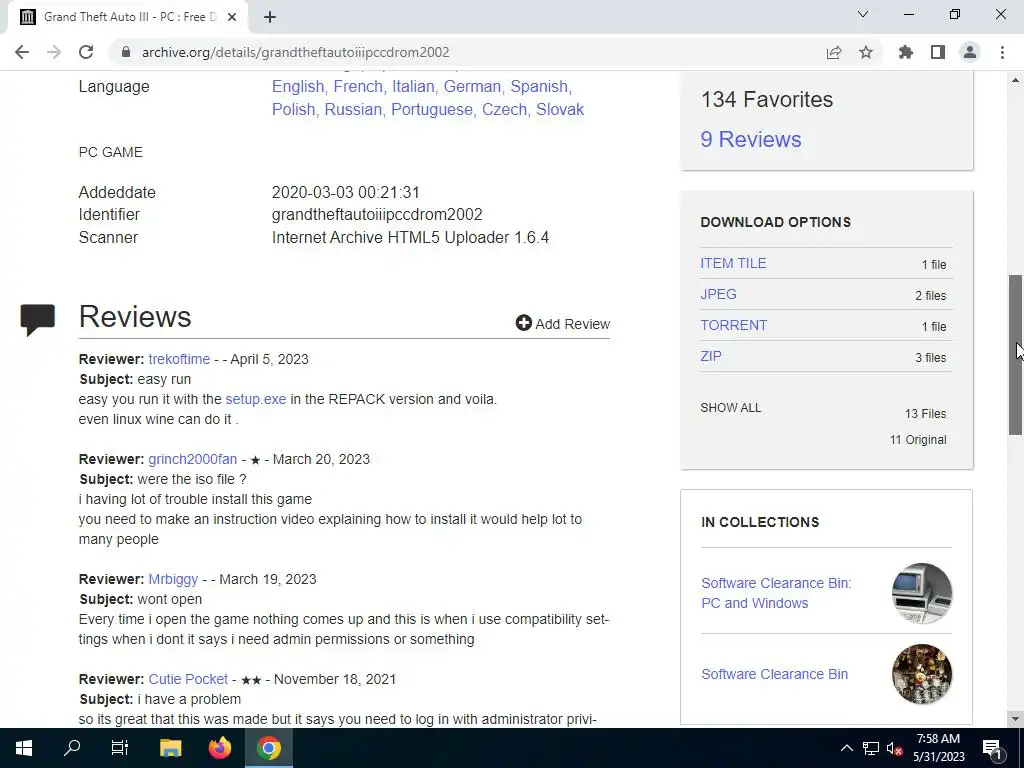Image resolution: width=1024 pixels, height=768 pixels.
Task: Open reviewer trekoftime profile
Action: [x=179, y=359]
